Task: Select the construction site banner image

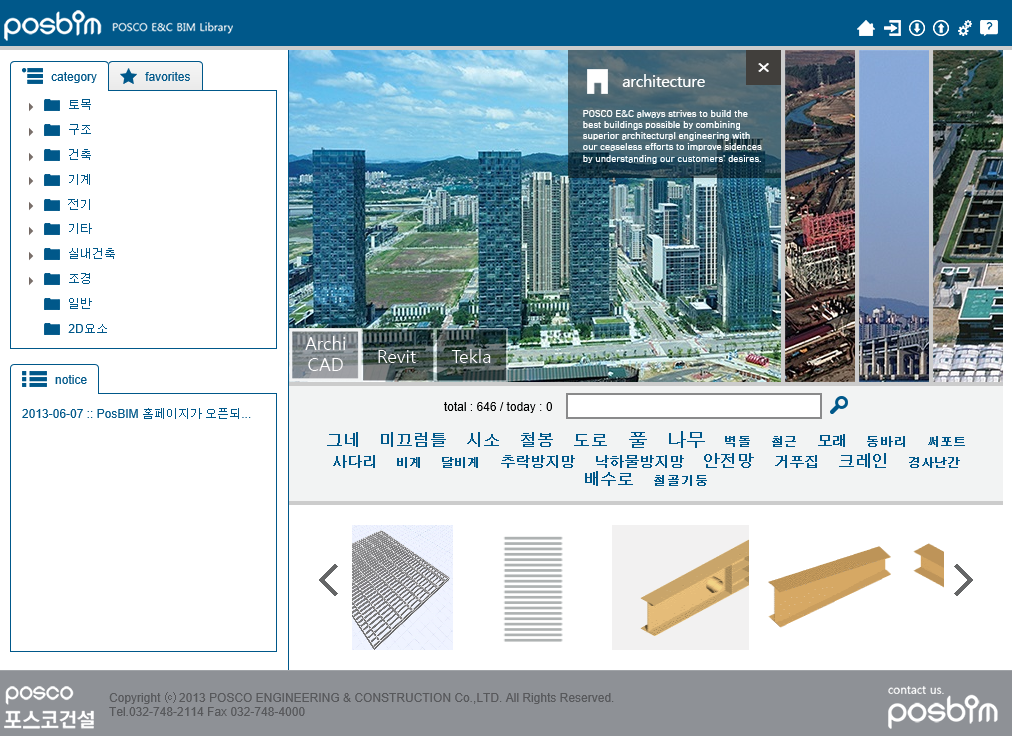Action: [x=820, y=216]
